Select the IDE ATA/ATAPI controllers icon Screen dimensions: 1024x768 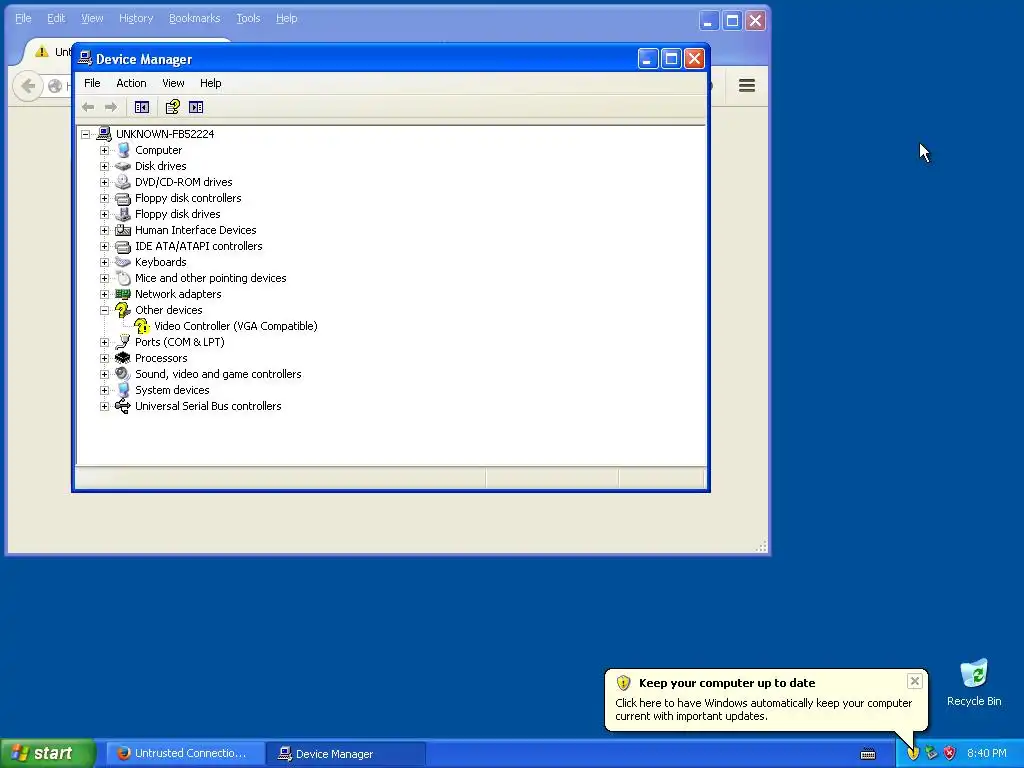click(x=123, y=246)
